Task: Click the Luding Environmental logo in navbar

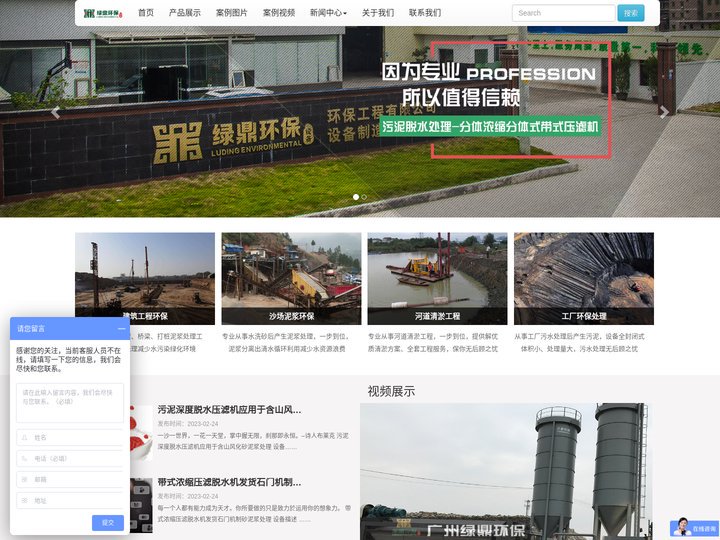Action: pos(103,13)
